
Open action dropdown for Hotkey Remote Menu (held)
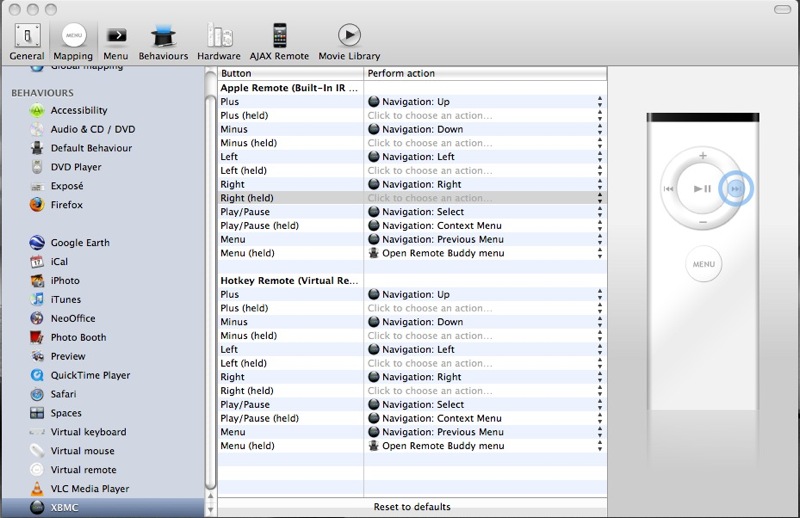click(600, 446)
